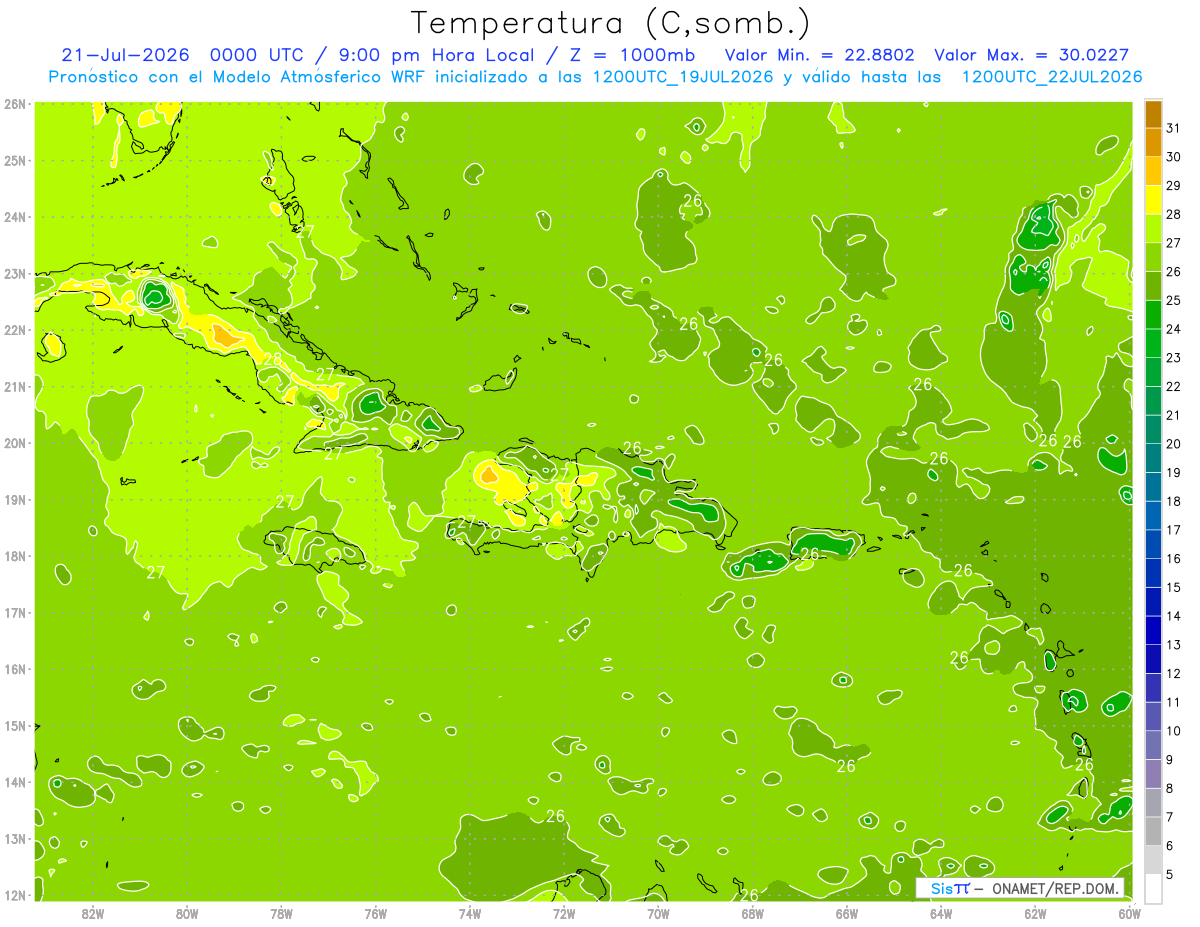Viewport: 1200px width, 927px height.
Task: Pick the white swatch below 5
Action: tap(1153, 888)
